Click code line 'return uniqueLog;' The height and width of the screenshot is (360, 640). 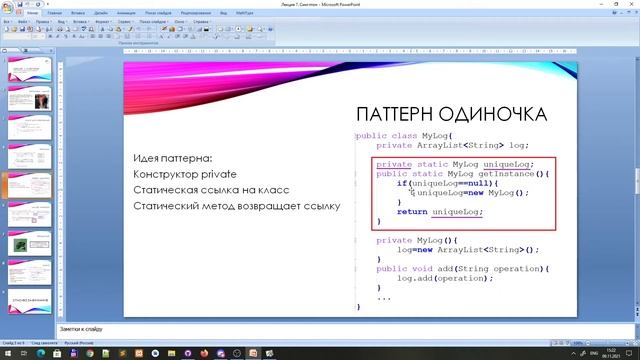pos(440,212)
